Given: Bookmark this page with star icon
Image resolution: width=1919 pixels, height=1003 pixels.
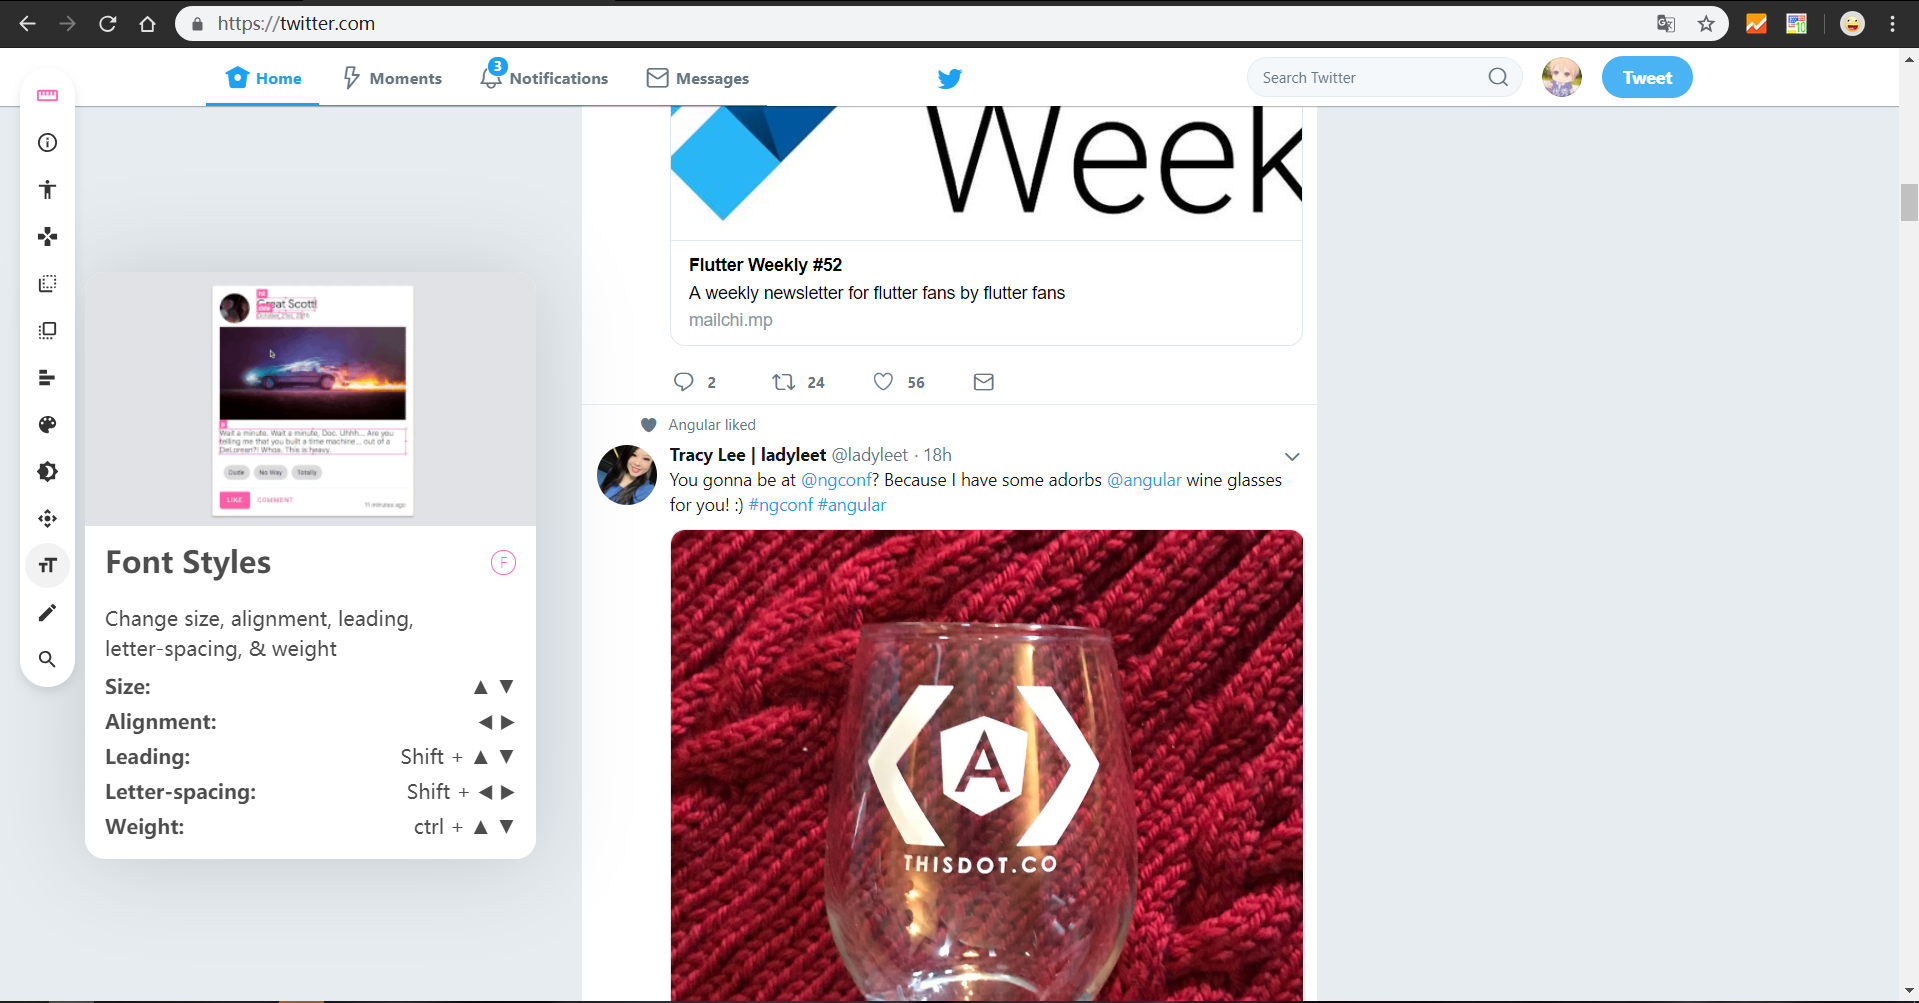Looking at the screenshot, I should 1706,24.
